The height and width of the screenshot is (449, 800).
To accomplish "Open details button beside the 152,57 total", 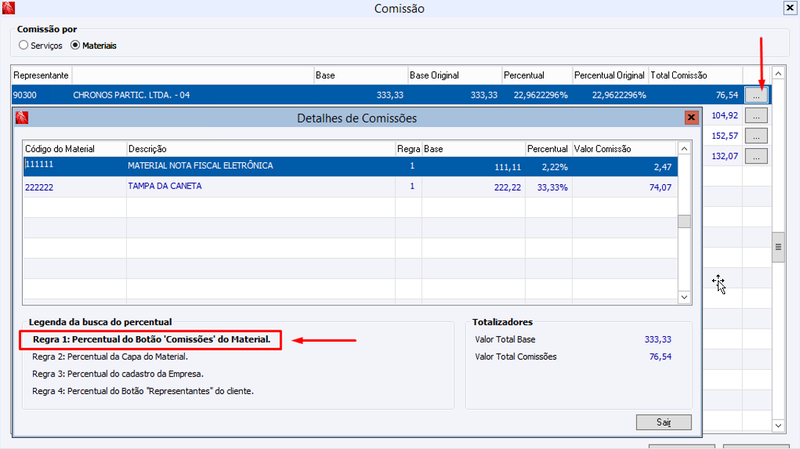I will 756,136.
